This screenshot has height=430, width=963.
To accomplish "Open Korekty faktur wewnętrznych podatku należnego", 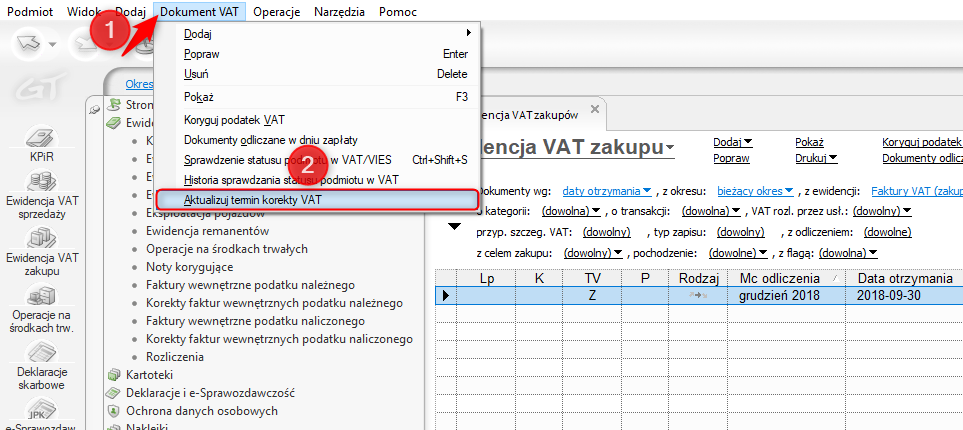I will (275, 303).
